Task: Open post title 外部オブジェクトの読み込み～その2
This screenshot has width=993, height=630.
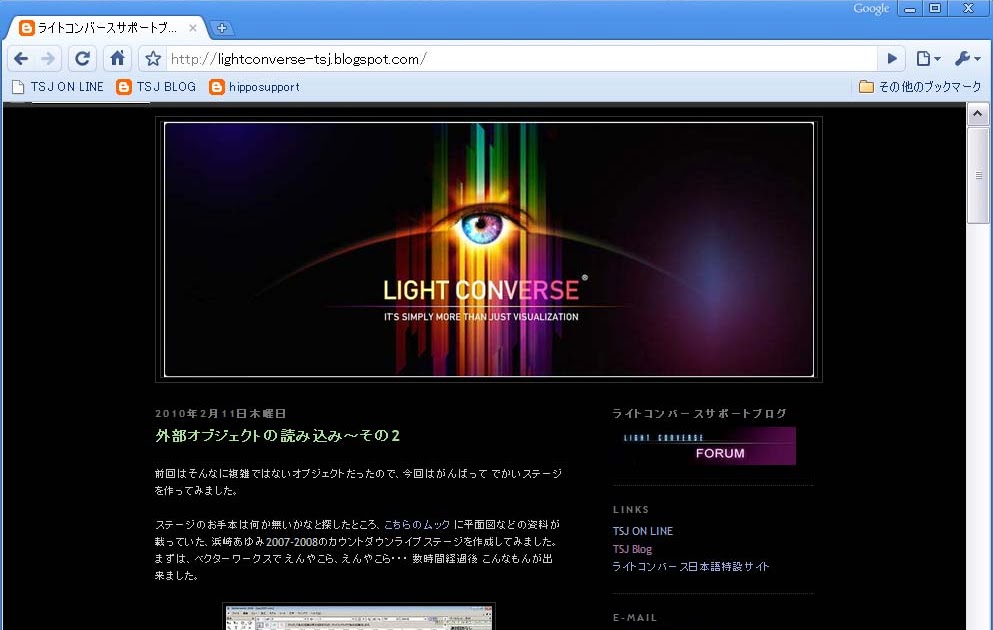Action: pyautogui.click(x=277, y=436)
